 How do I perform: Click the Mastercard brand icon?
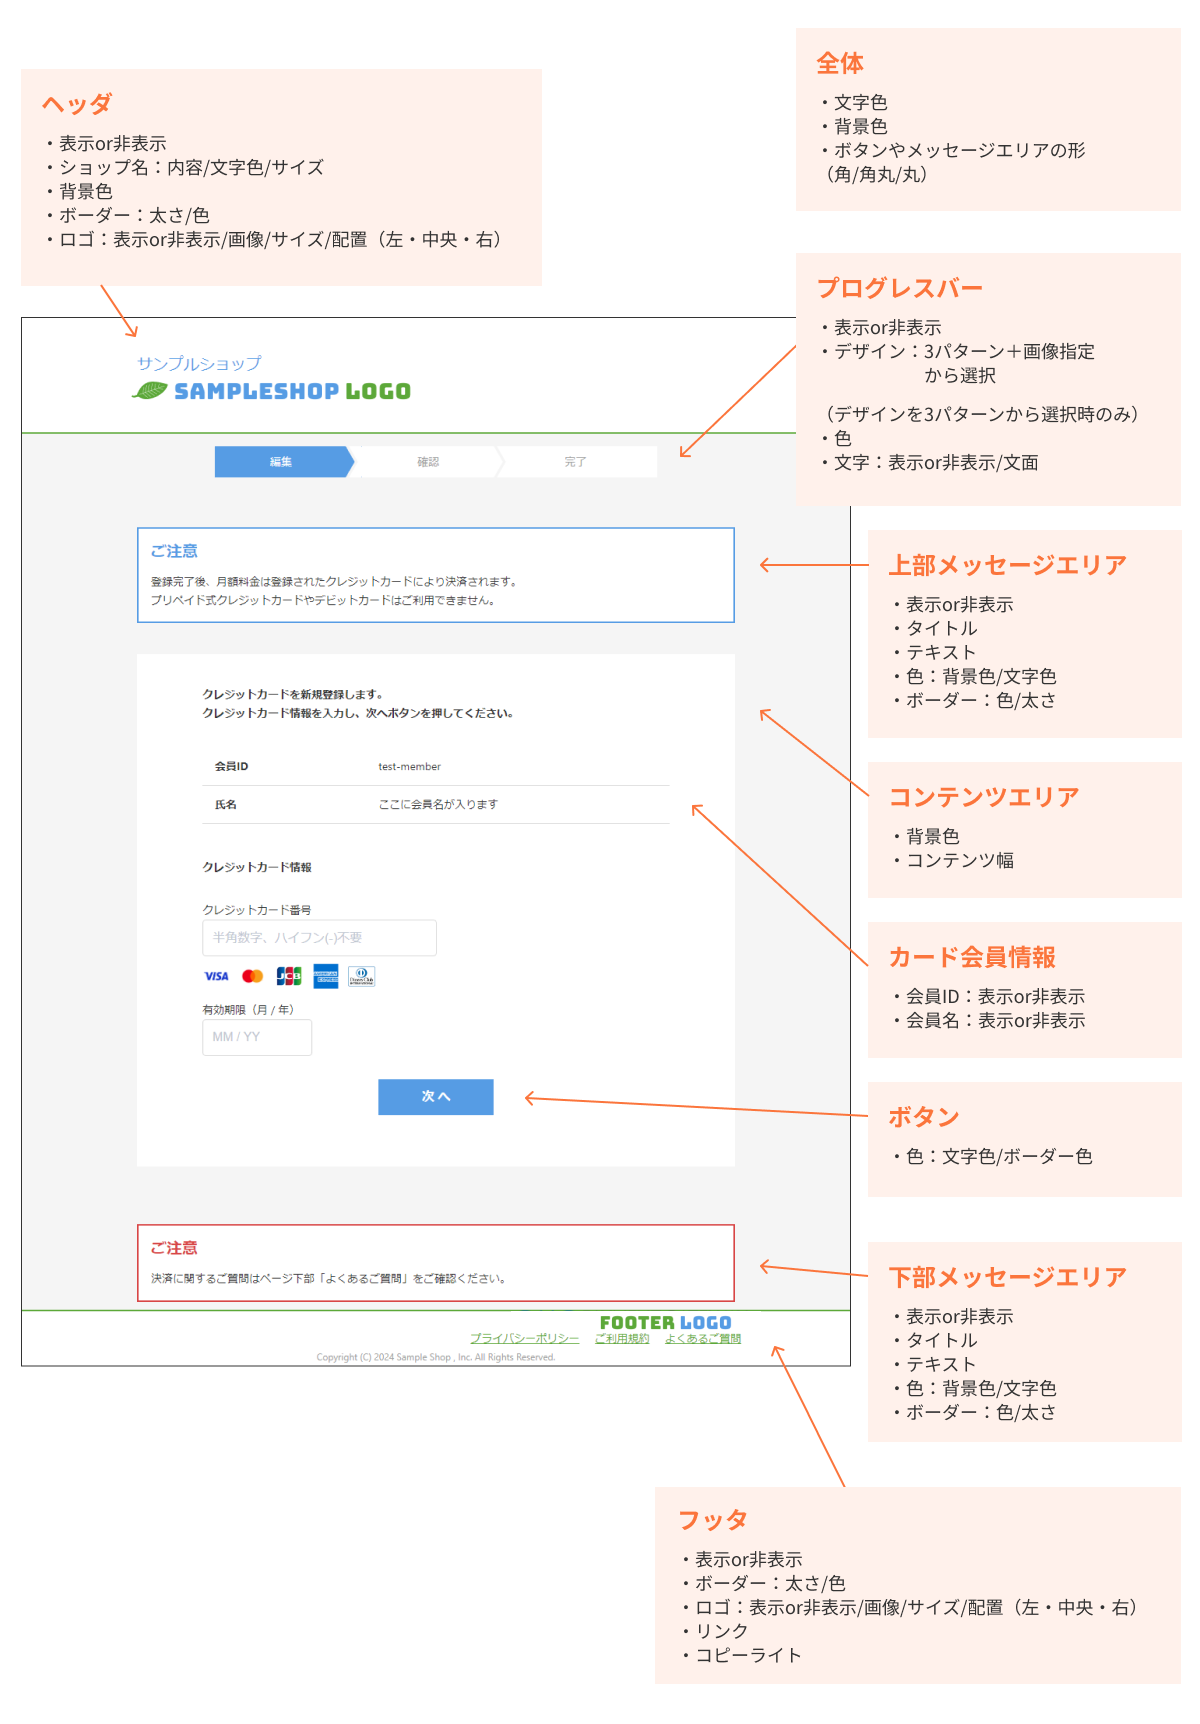(252, 976)
